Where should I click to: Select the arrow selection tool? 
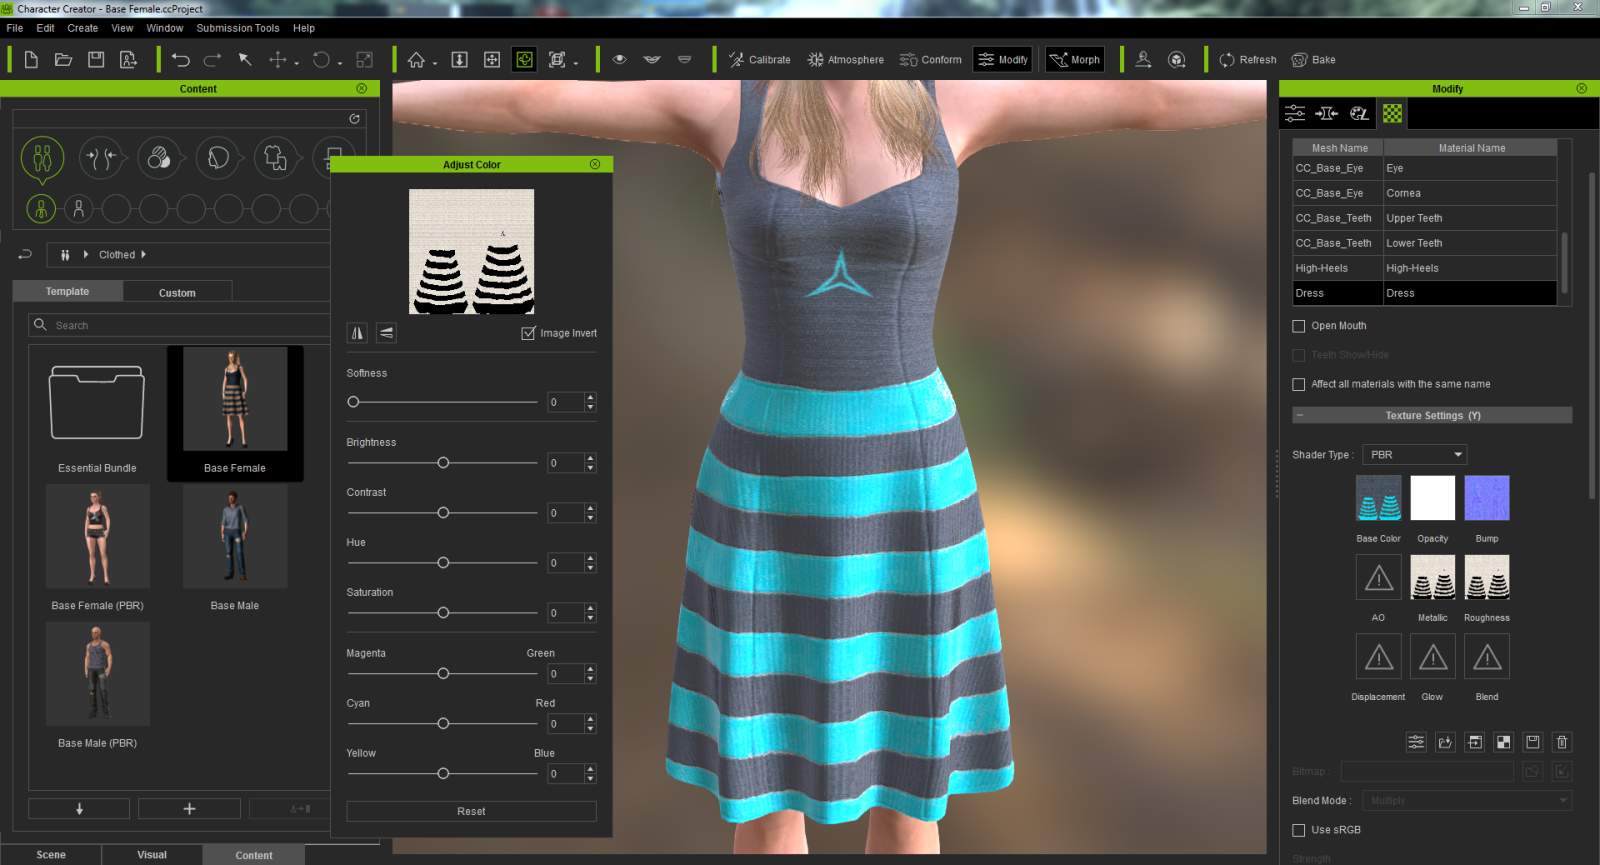pos(245,60)
